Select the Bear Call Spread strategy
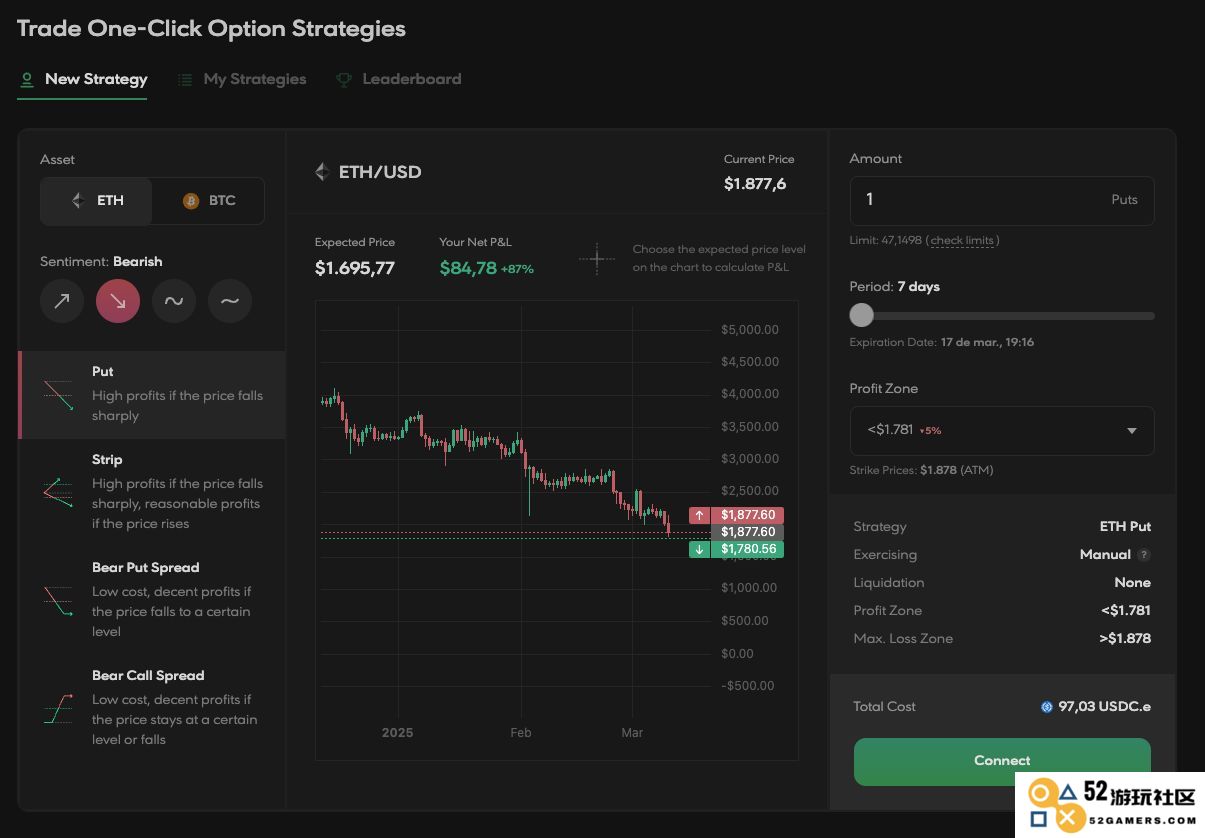The width and height of the screenshot is (1205, 838). tap(152, 707)
